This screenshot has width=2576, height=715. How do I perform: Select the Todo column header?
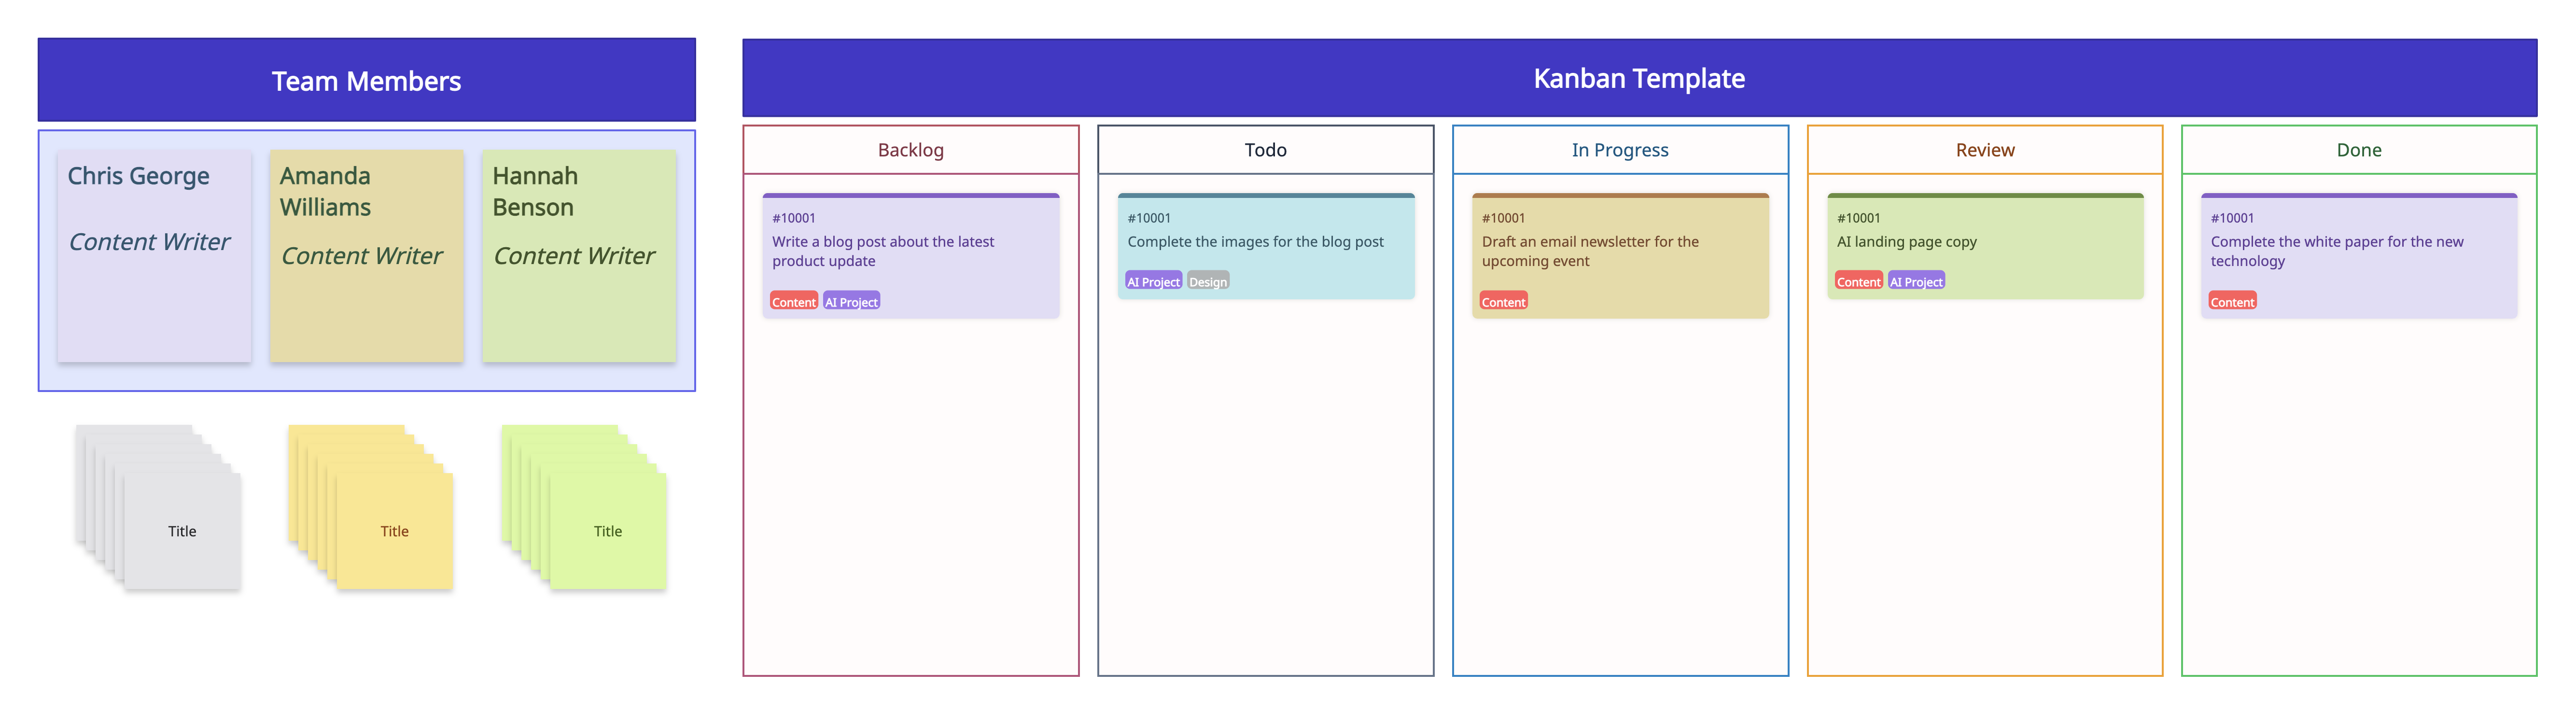[1265, 149]
